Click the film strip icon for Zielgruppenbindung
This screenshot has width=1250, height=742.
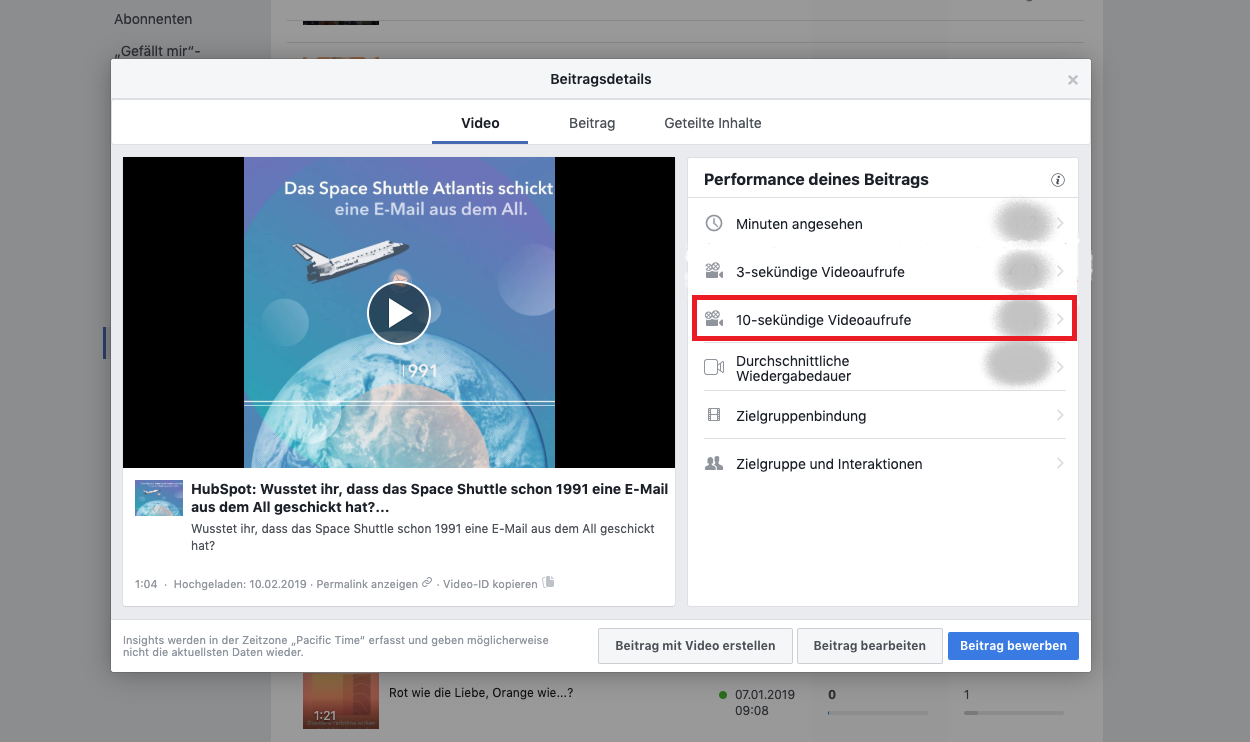[713, 415]
